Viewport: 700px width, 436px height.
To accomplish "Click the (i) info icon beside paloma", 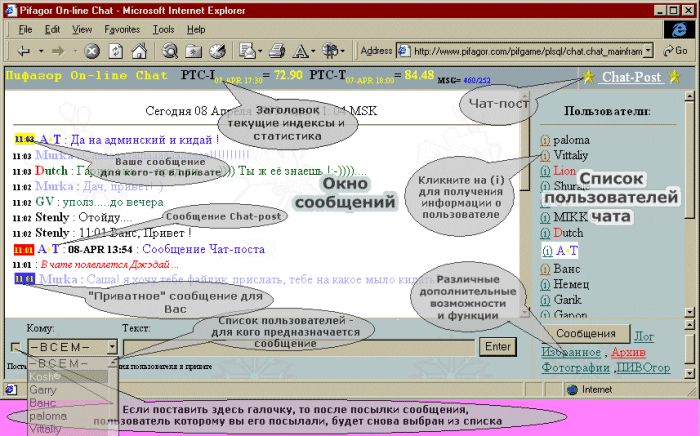I will click(545, 141).
